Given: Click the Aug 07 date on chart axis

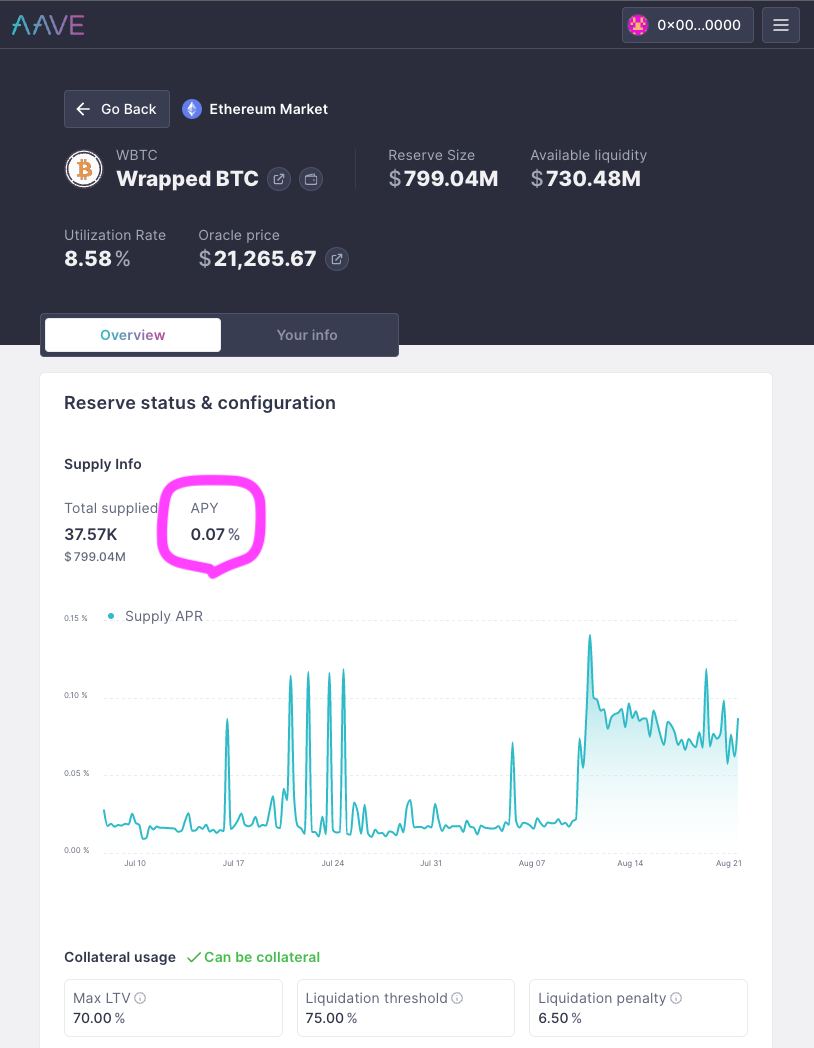Looking at the screenshot, I should point(532,864).
